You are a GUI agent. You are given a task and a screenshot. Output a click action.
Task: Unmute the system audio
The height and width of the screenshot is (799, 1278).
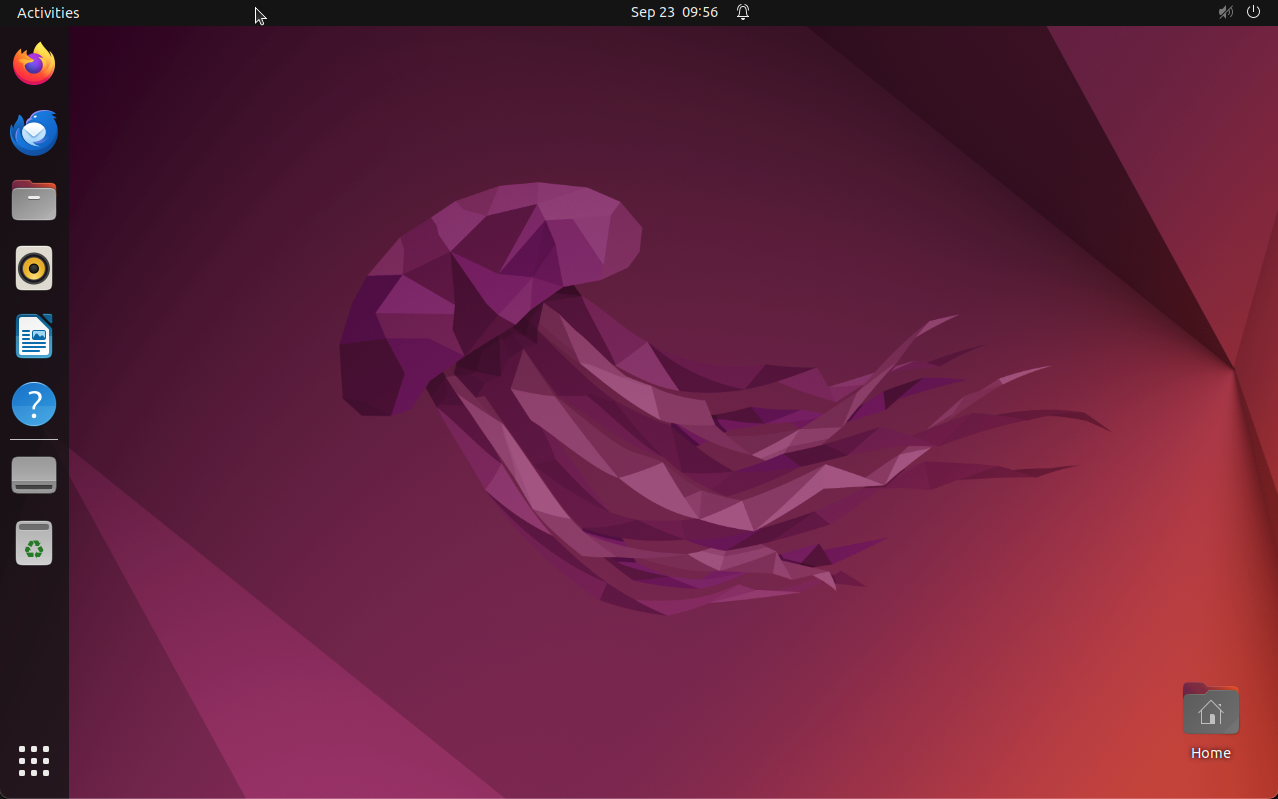tap(1224, 12)
